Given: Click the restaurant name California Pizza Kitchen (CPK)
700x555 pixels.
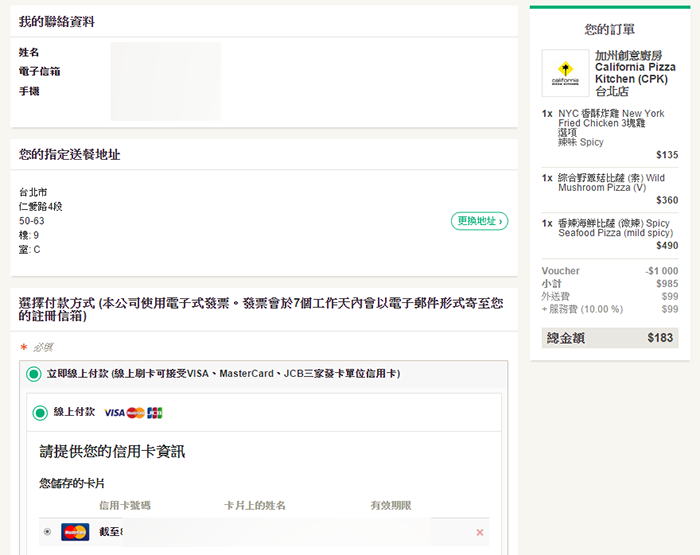Looking at the screenshot, I should [635, 73].
